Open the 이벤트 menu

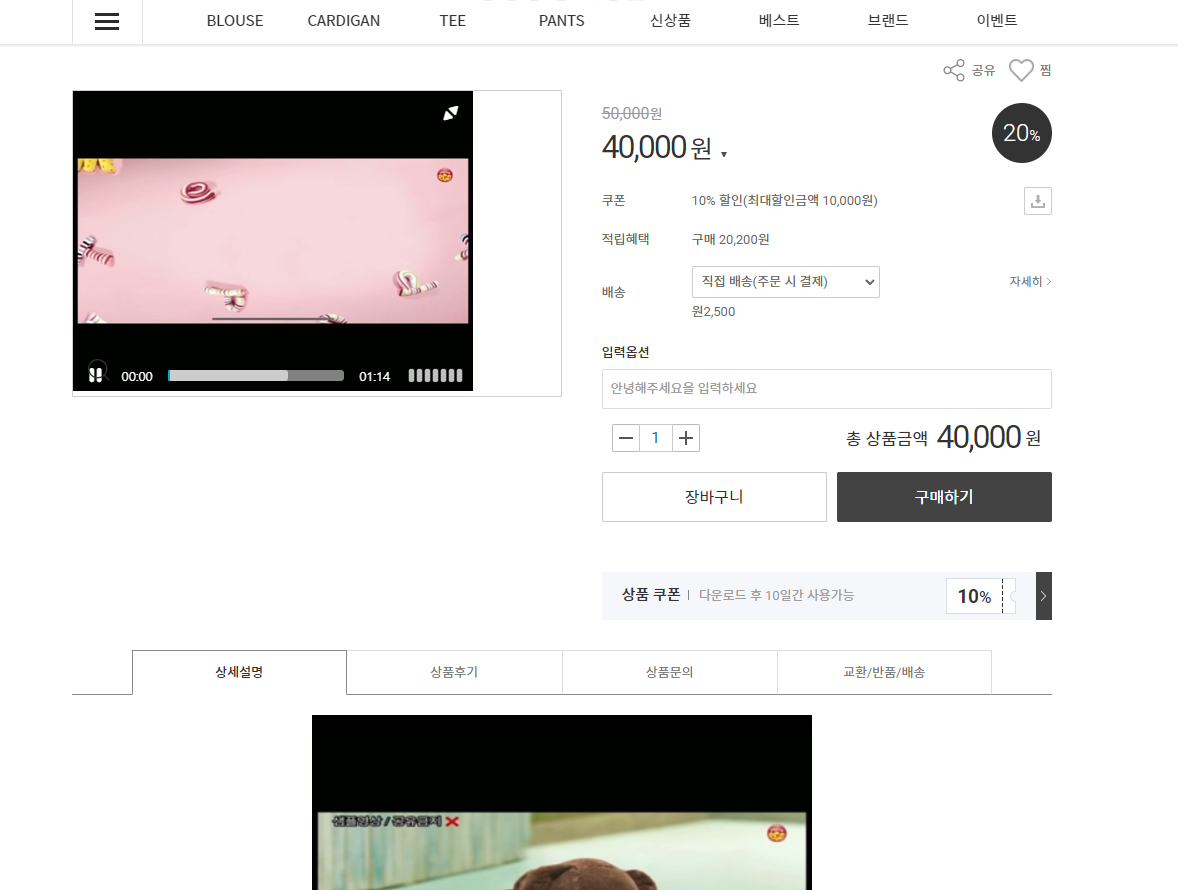pyautogui.click(x=997, y=21)
